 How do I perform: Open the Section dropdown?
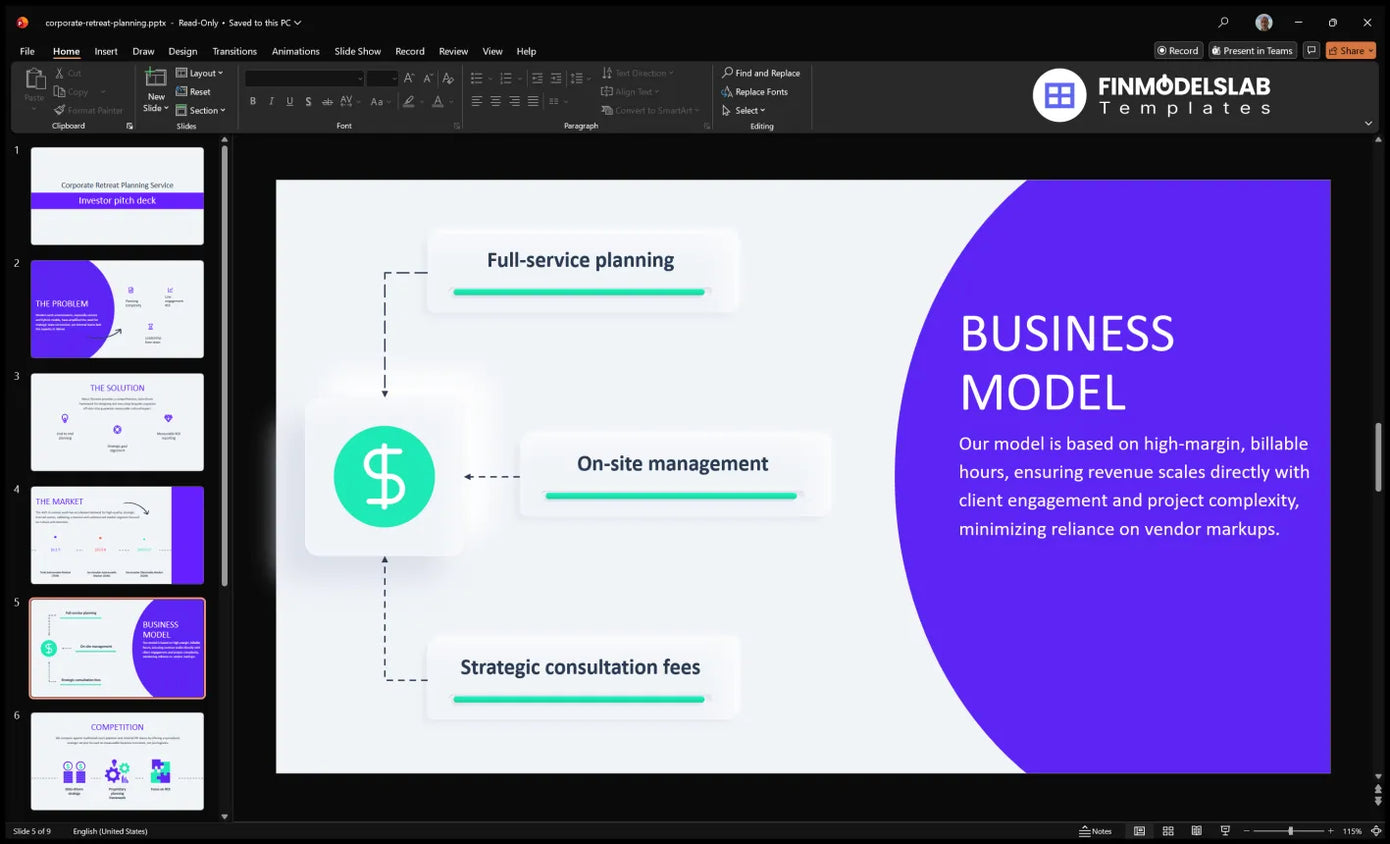201,110
